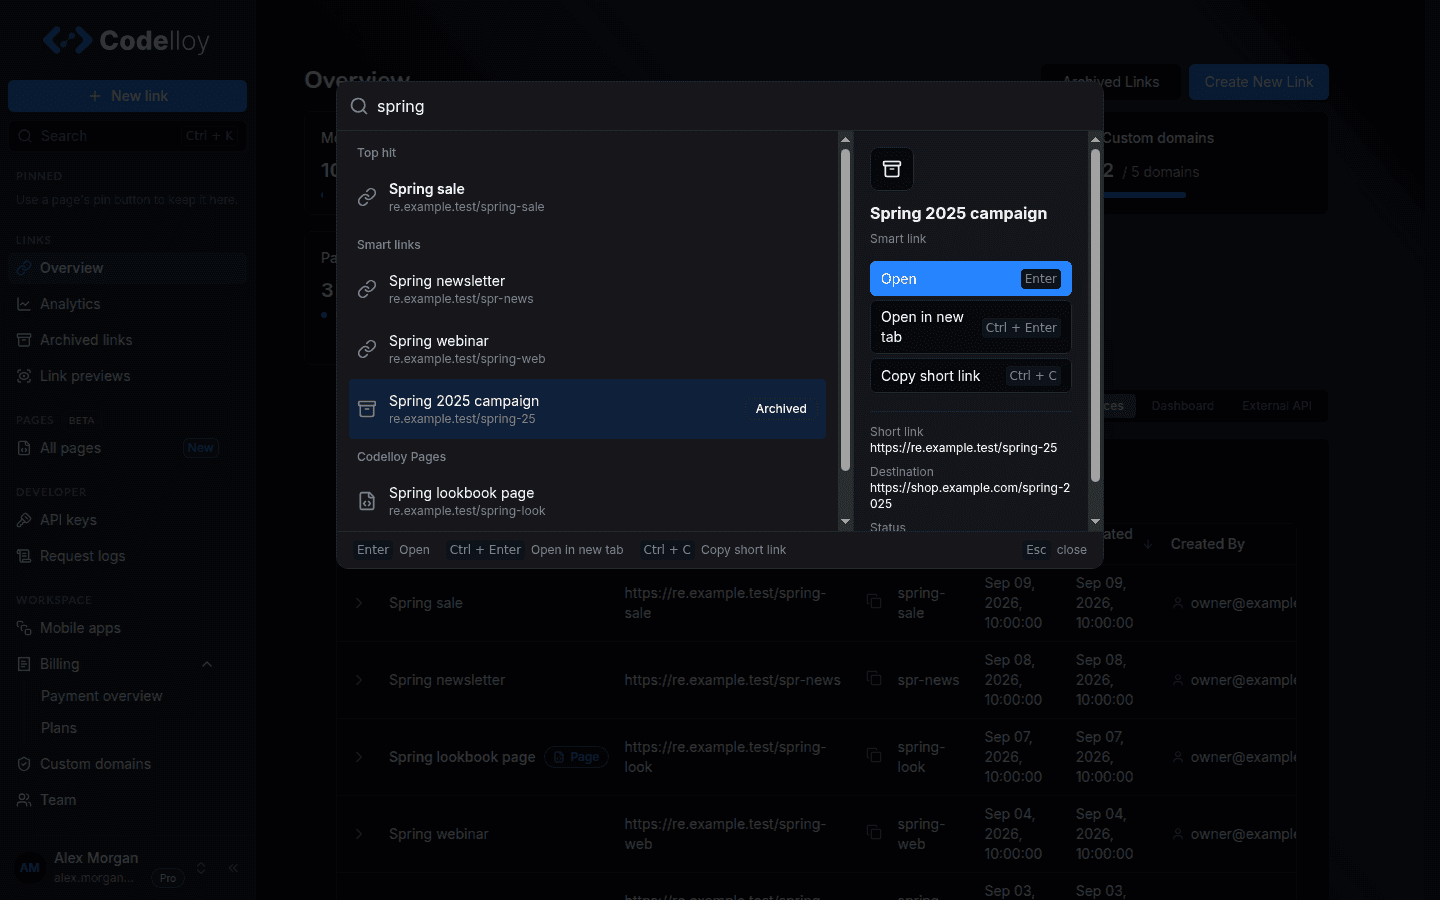Click the sidebar Search box

pos(127,136)
